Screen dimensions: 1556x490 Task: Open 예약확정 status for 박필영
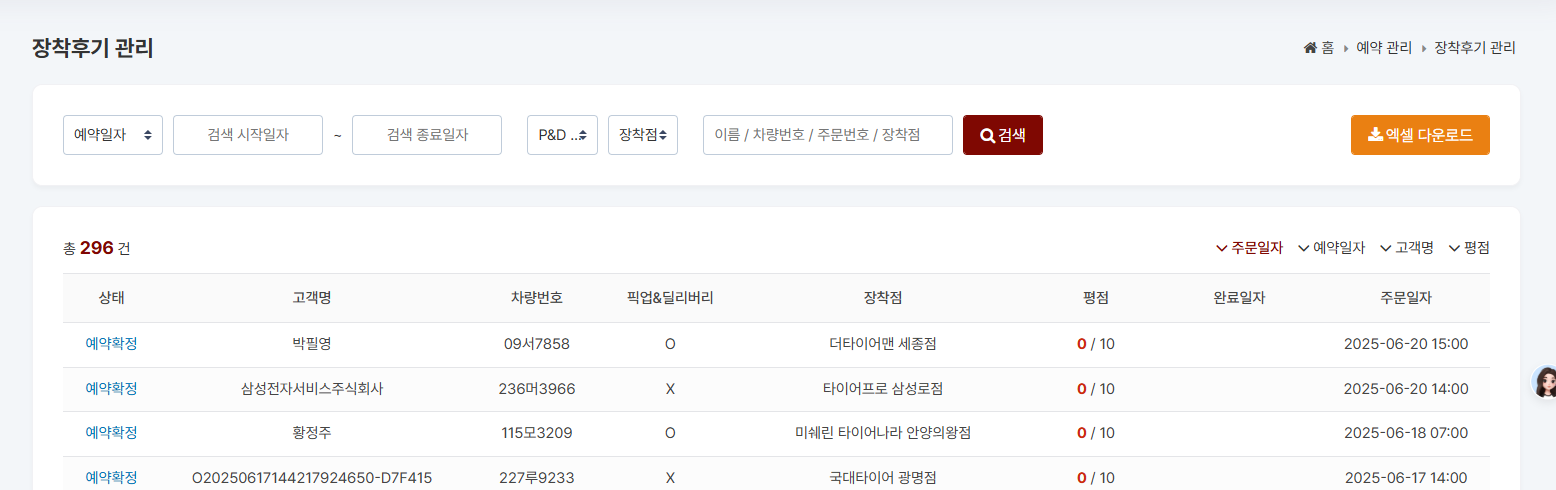tap(111, 344)
